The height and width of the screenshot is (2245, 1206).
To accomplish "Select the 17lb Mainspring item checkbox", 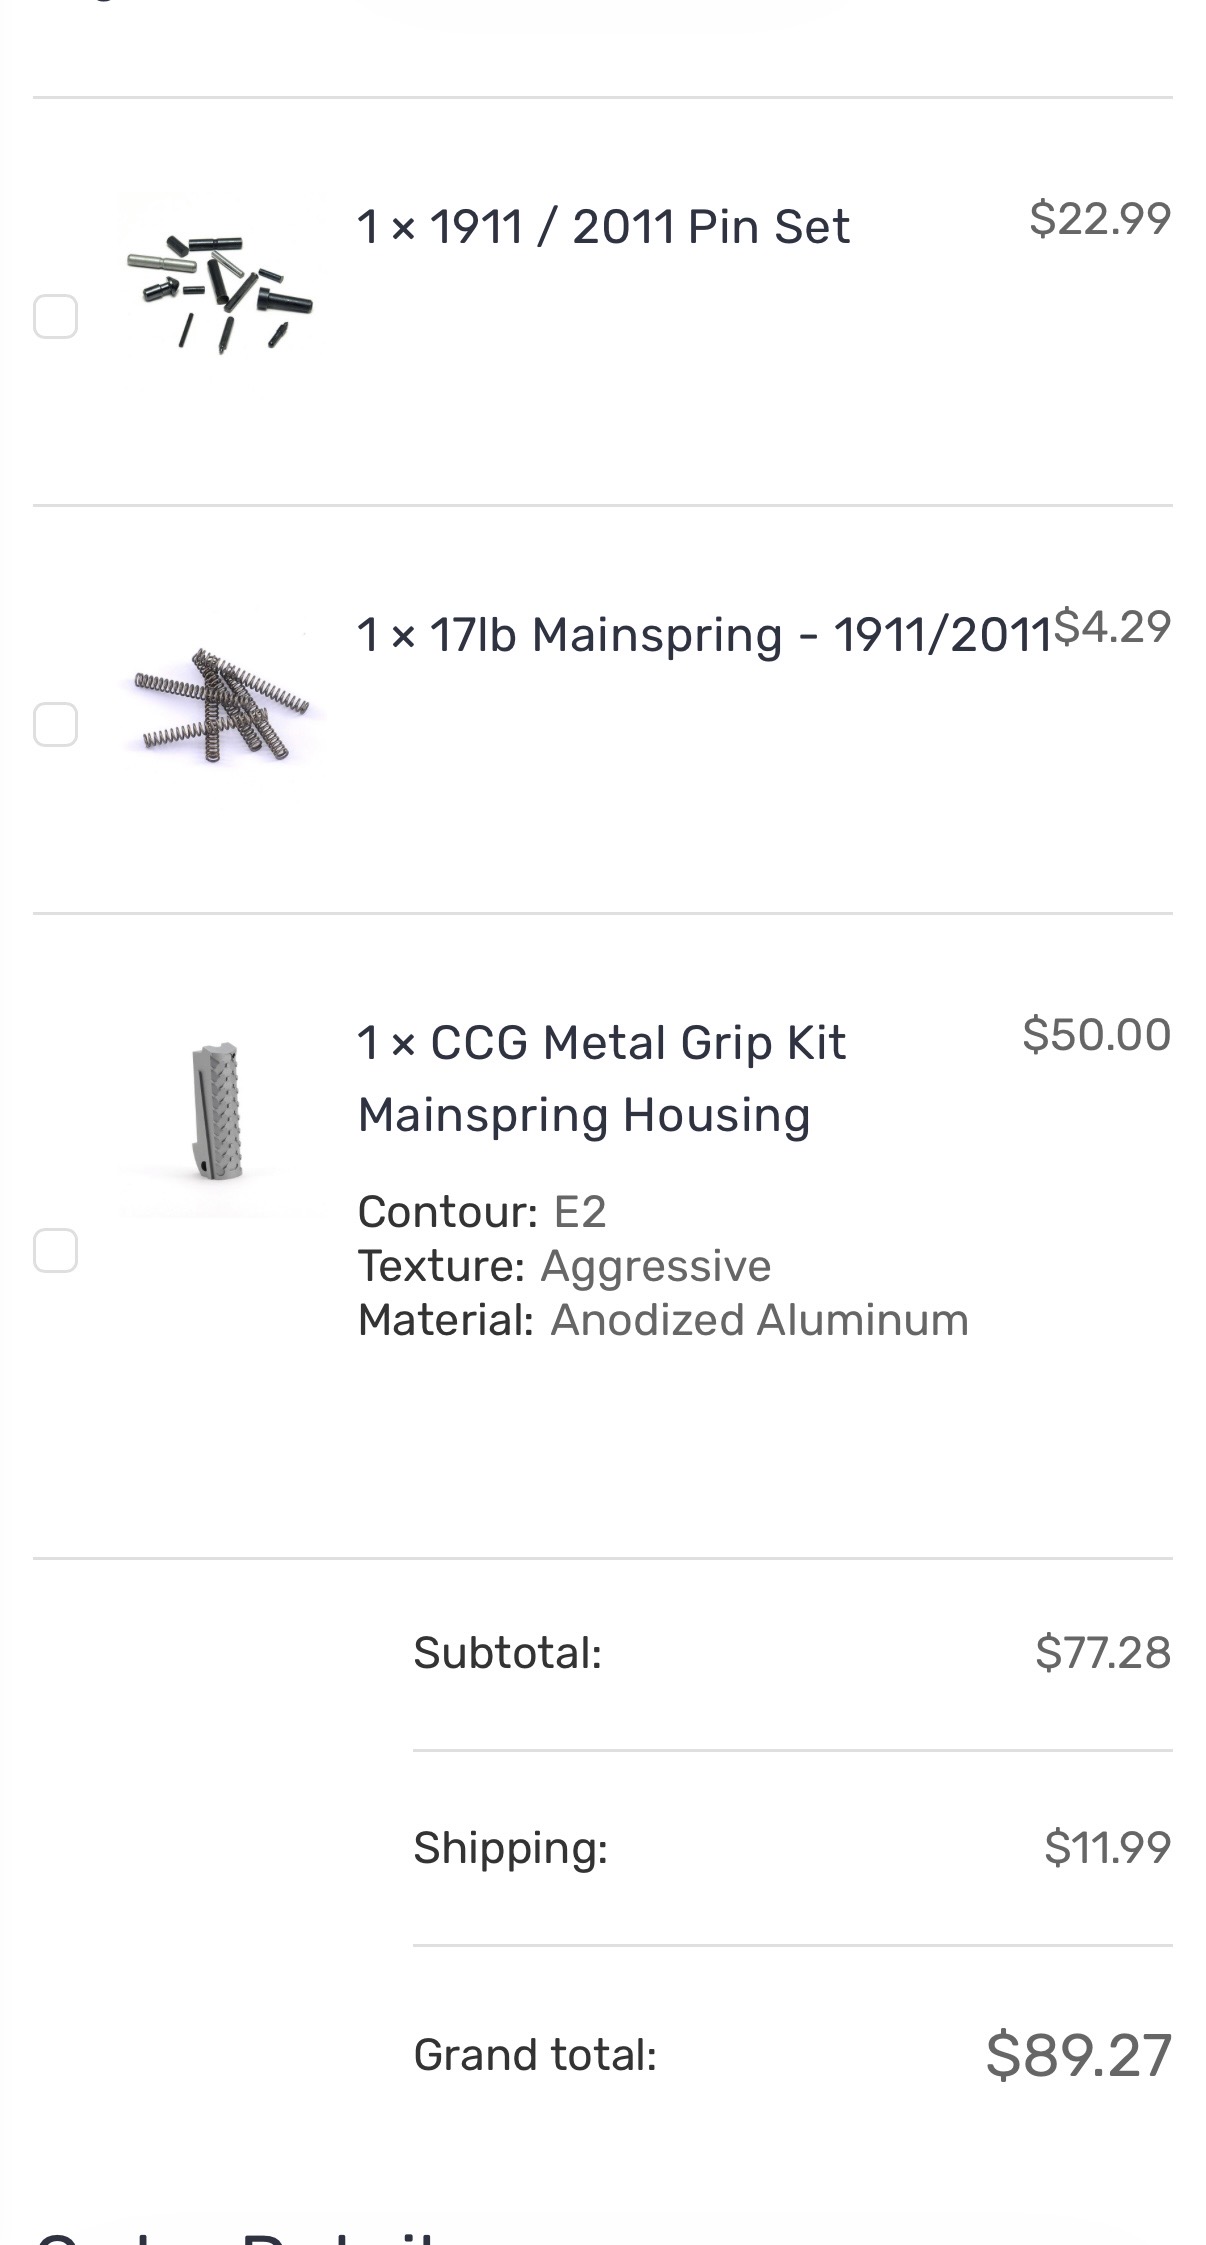I will point(56,724).
